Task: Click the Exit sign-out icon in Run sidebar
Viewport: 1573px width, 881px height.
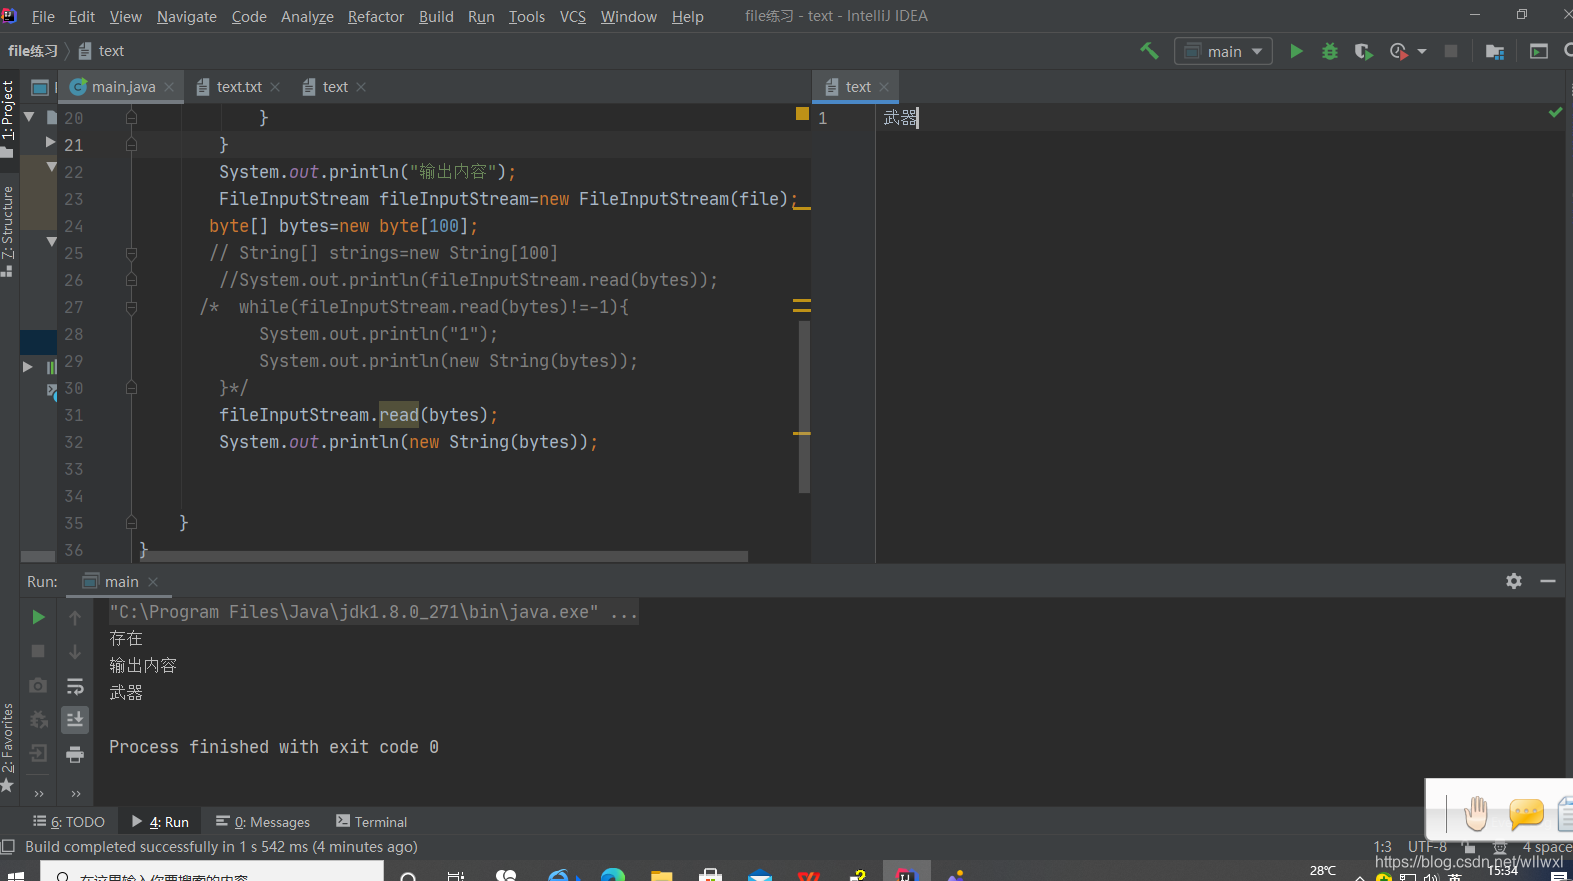Action: (x=38, y=753)
